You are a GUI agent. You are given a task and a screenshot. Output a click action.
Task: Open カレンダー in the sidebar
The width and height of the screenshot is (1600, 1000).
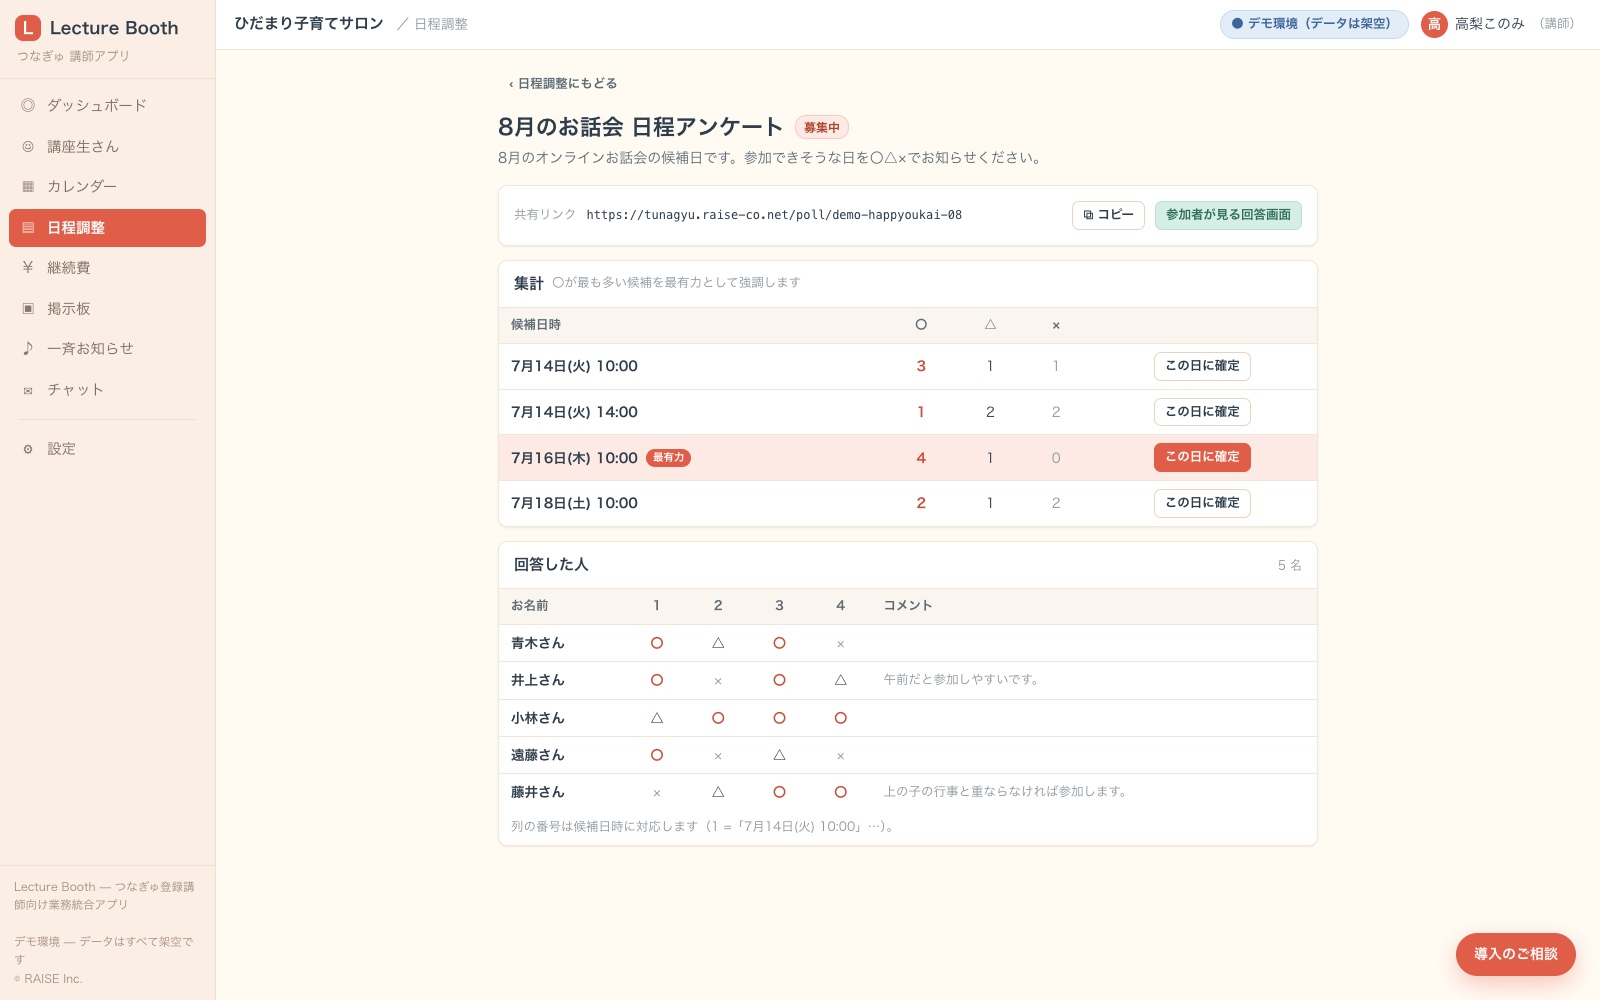point(107,186)
